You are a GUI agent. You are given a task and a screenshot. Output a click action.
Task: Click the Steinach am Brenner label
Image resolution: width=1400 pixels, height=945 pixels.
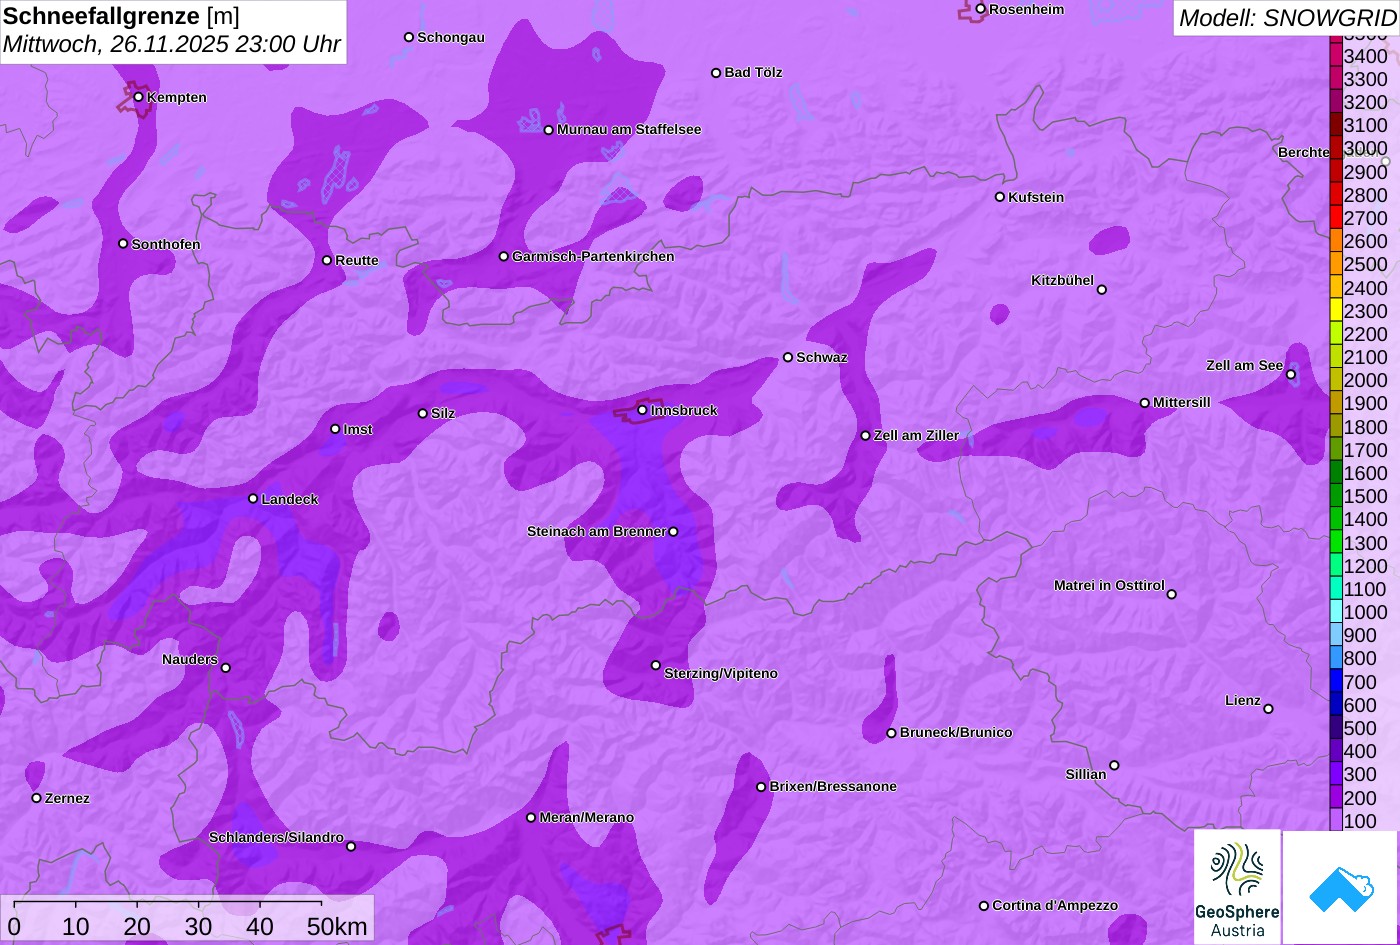pos(596,531)
